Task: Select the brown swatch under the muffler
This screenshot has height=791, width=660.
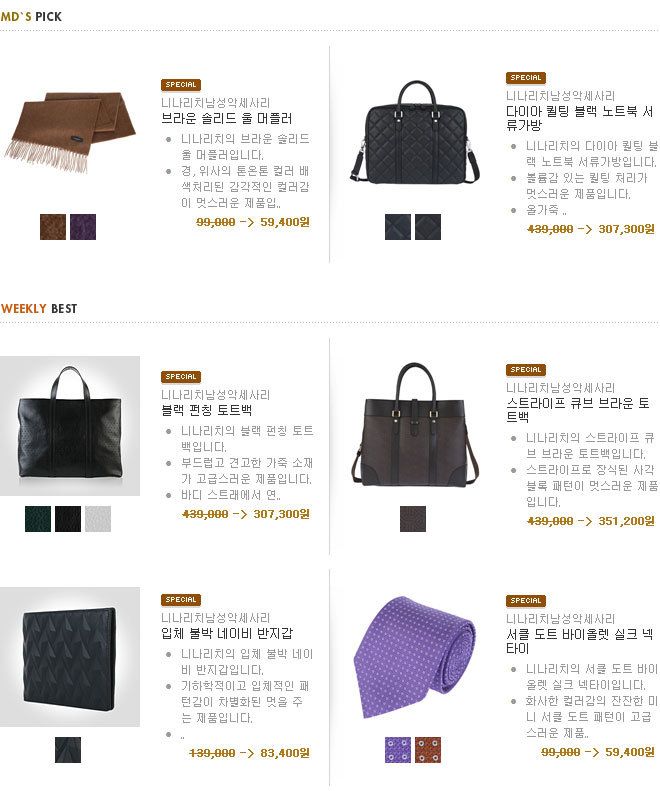Action: (53, 227)
